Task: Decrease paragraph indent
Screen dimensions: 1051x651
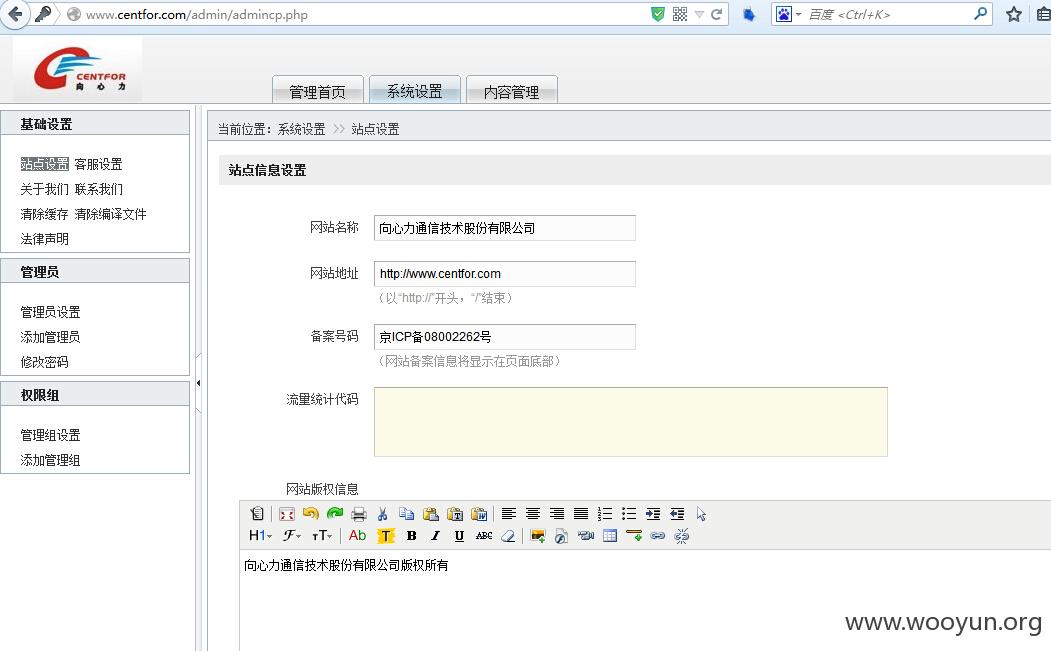Action: (x=677, y=514)
